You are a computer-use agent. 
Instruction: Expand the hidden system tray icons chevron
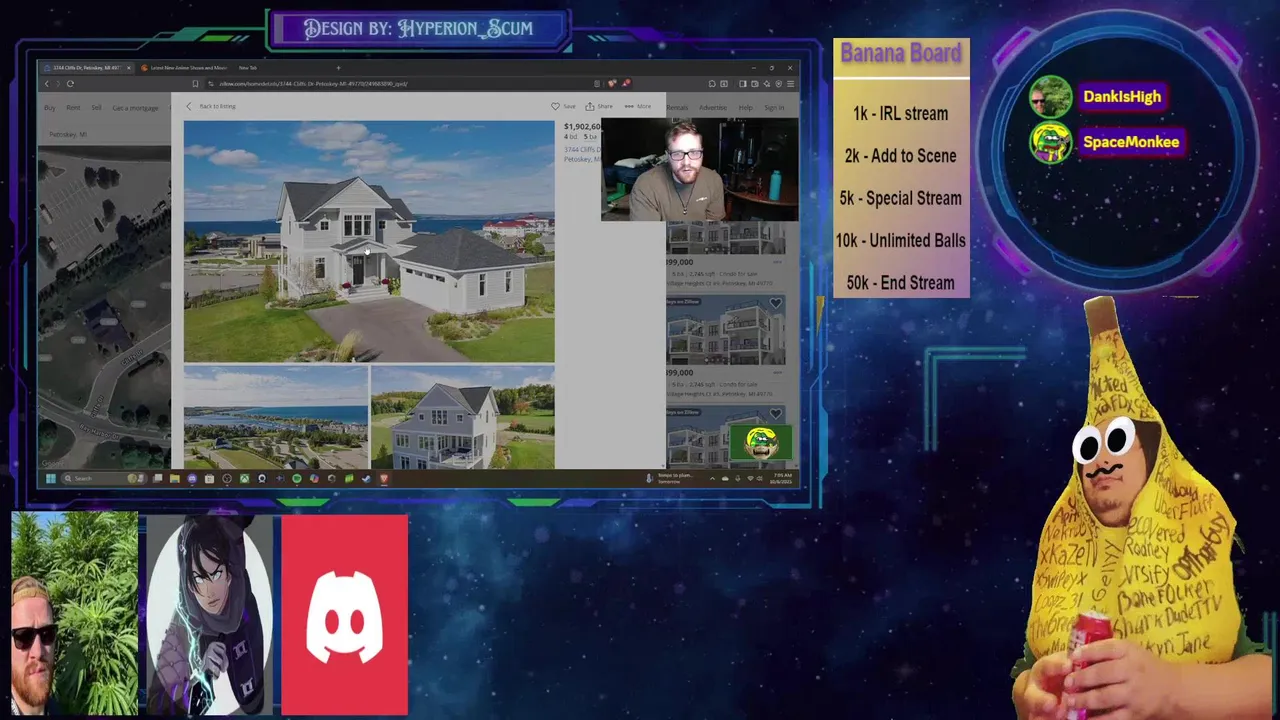tap(712, 478)
